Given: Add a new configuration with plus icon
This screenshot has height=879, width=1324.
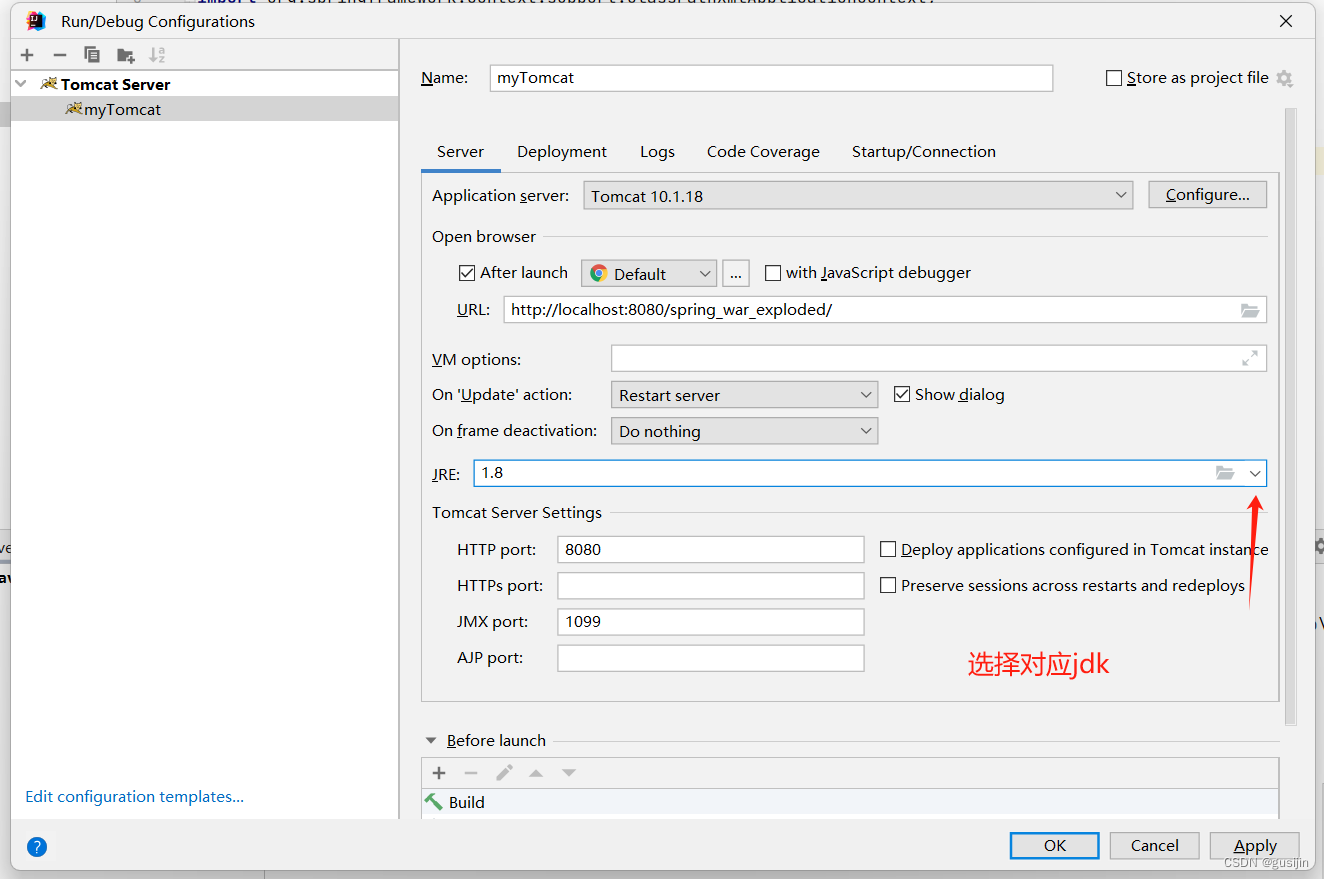Looking at the screenshot, I should [x=27, y=55].
